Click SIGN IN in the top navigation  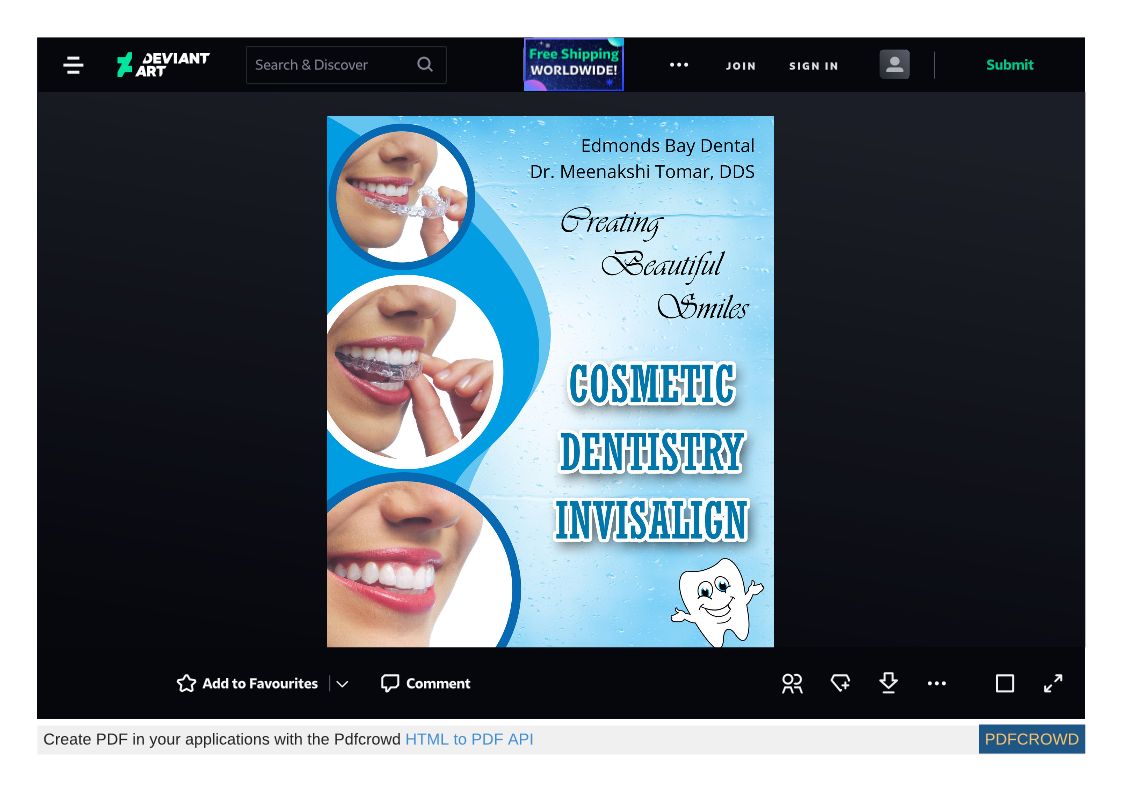[x=813, y=66]
